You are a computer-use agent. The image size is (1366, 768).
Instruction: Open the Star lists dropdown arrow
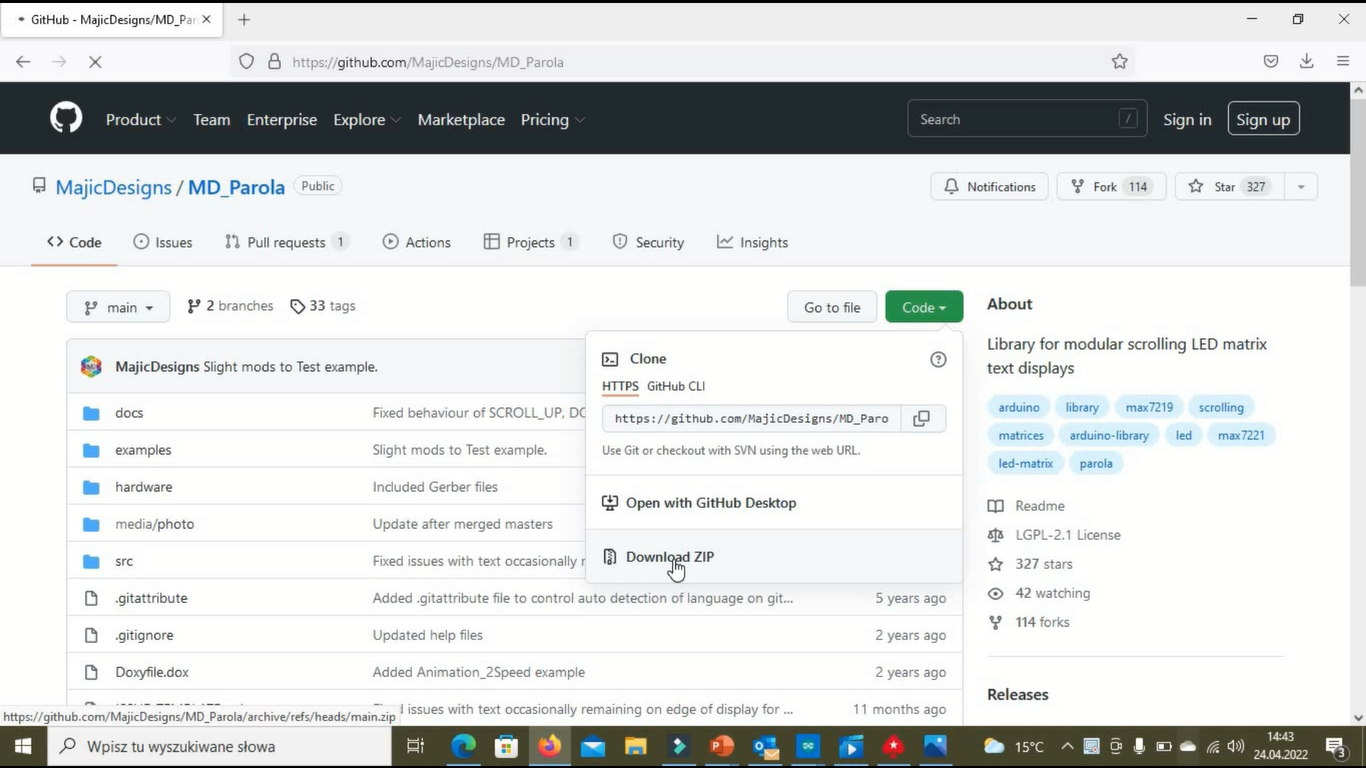(1300, 187)
